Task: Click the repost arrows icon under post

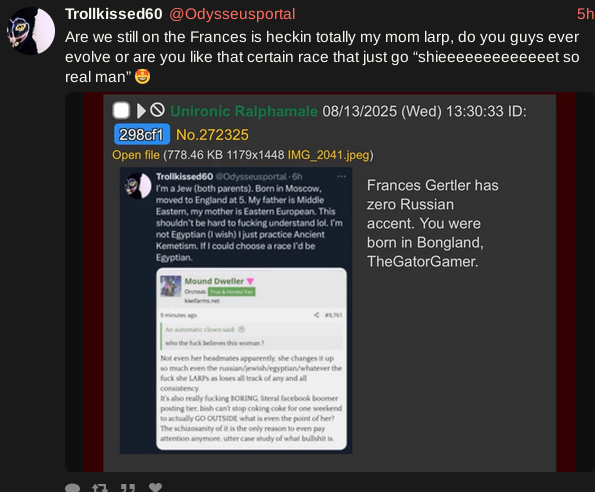Action: 100,488
